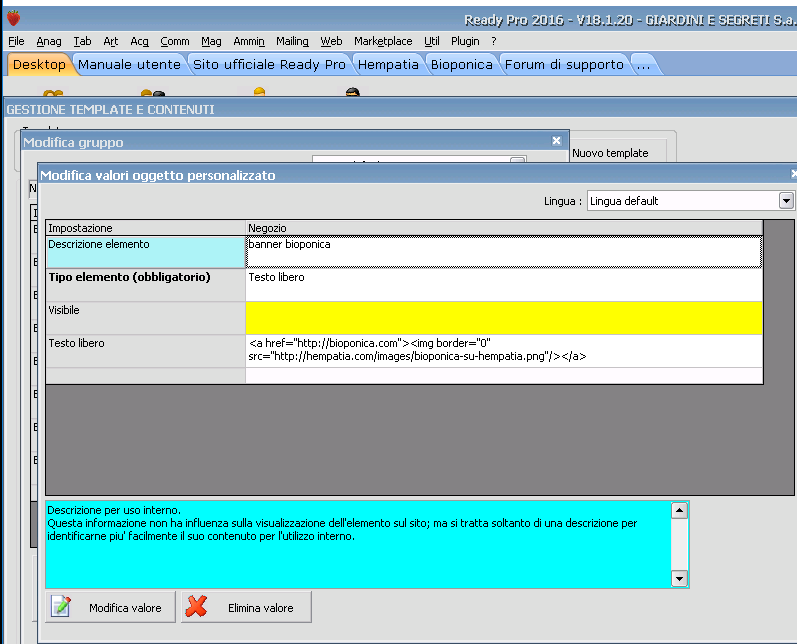797x644 pixels.
Task: Click the red X icon on Elimina valore
Action: point(196,606)
